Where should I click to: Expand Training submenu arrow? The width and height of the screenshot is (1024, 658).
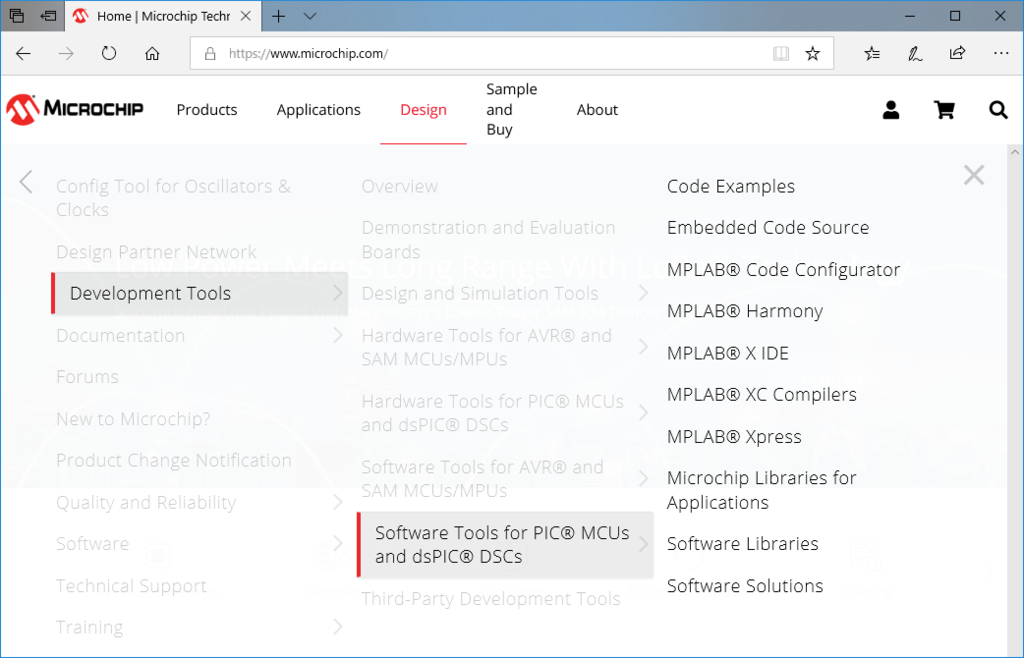coord(338,627)
